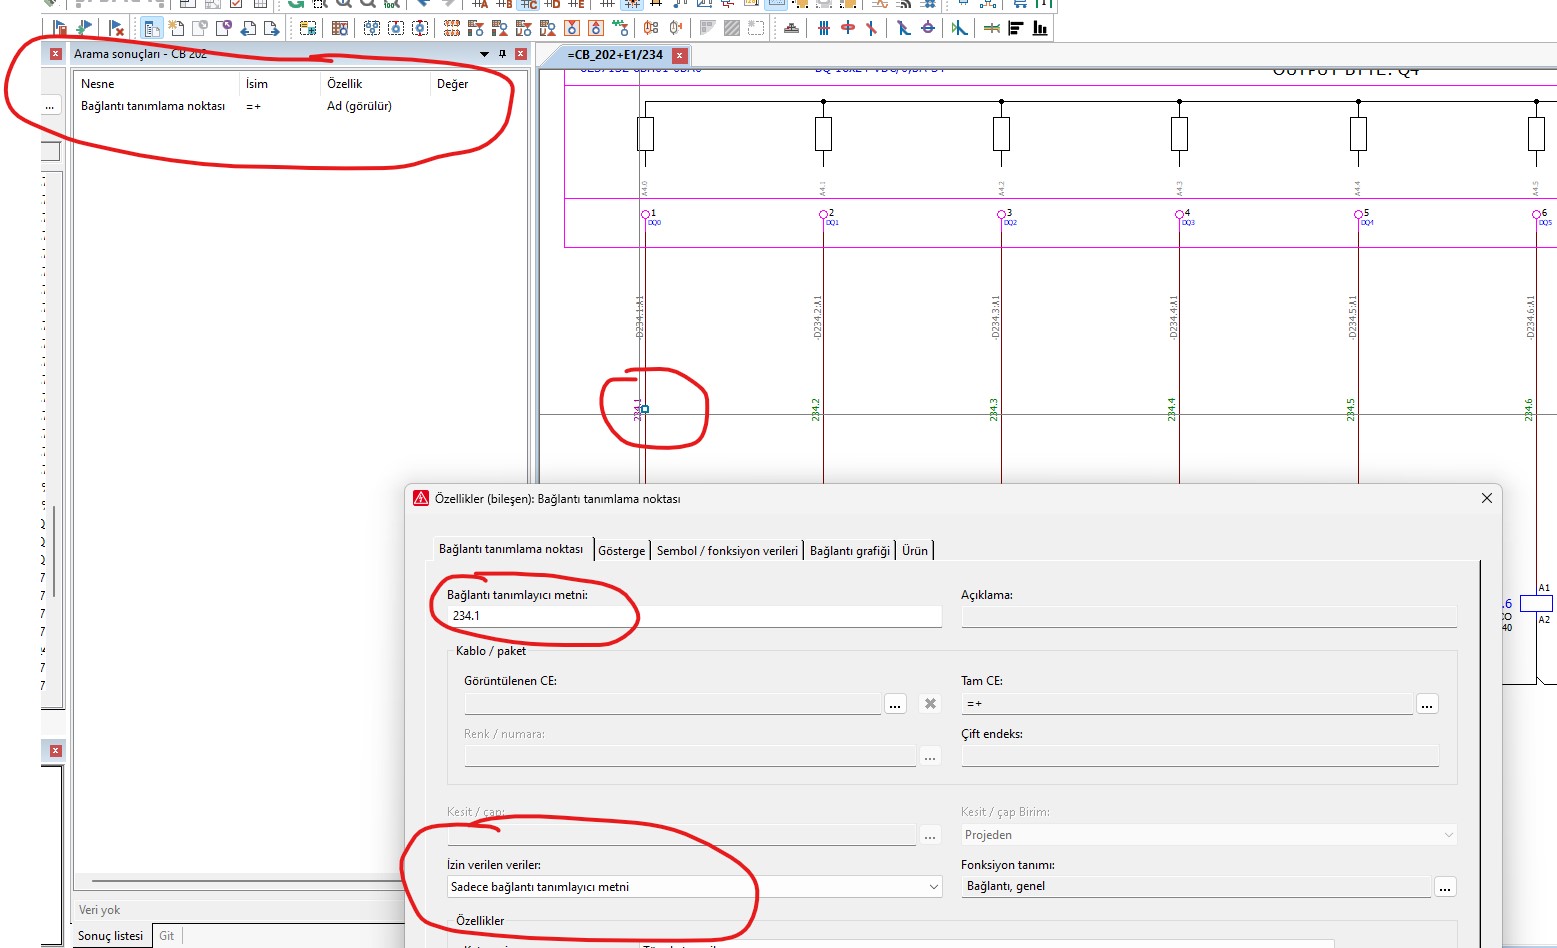Screen dimensions: 1557x948
Task: Click the green-blue angle connection icon
Action: (960, 28)
